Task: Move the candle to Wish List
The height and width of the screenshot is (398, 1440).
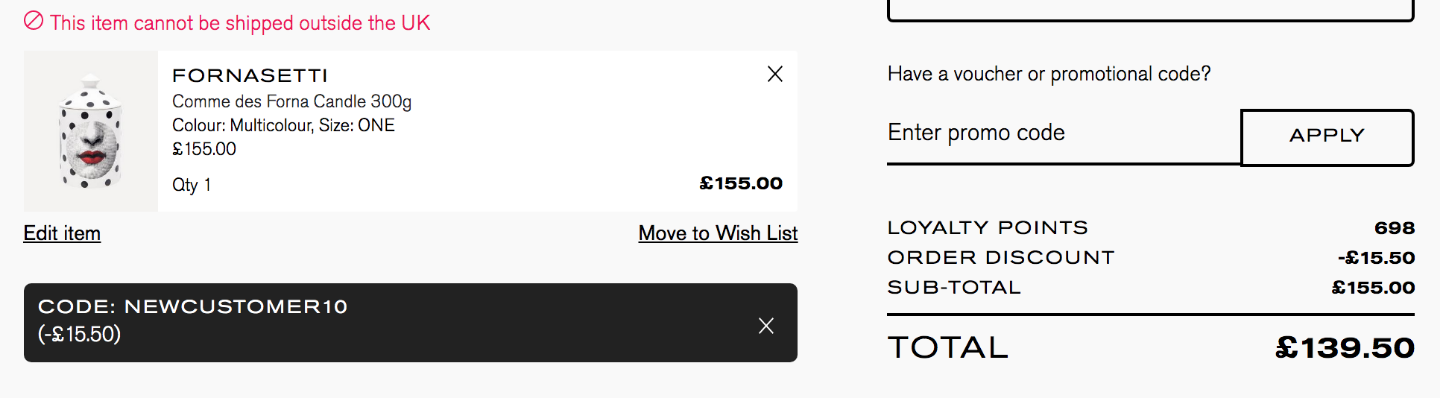Action: pyautogui.click(x=718, y=234)
